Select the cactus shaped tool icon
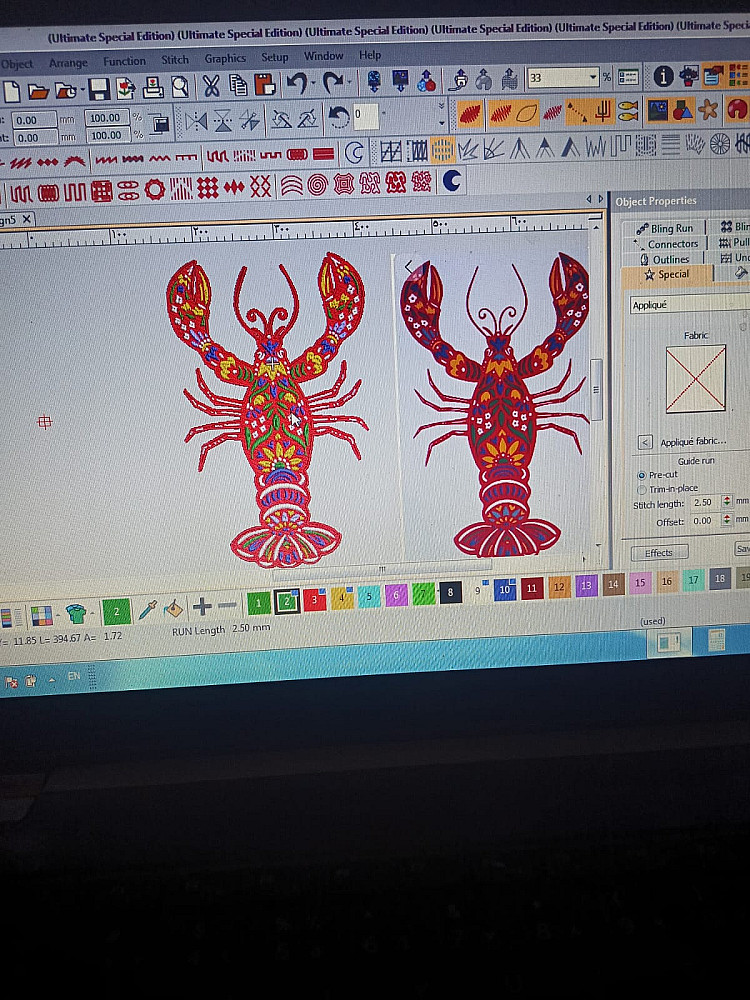Image resolution: width=750 pixels, height=1000 pixels. point(603,112)
